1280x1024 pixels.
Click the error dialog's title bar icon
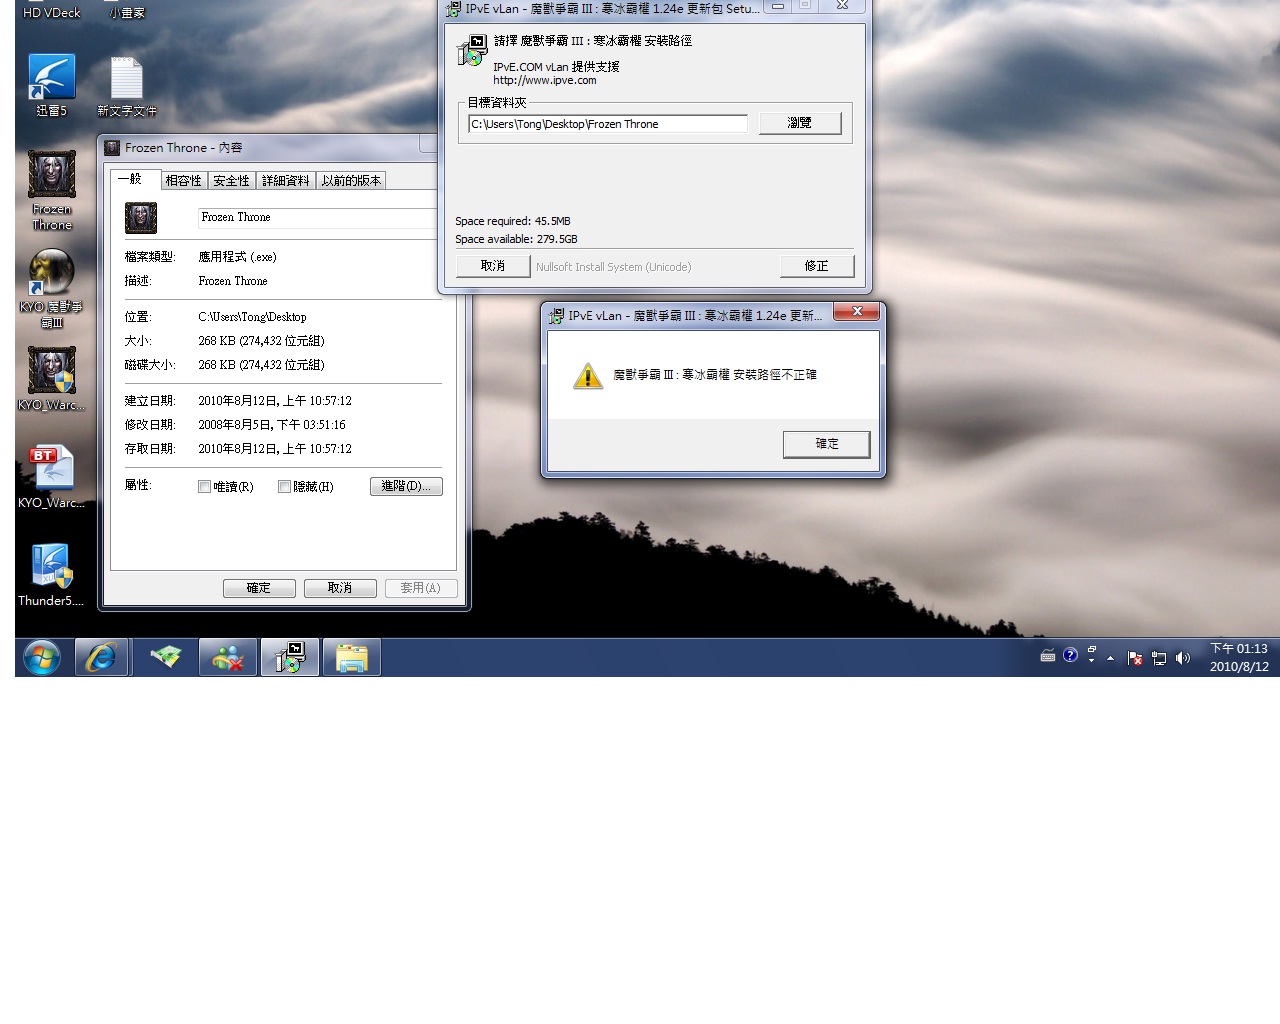(557, 316)
